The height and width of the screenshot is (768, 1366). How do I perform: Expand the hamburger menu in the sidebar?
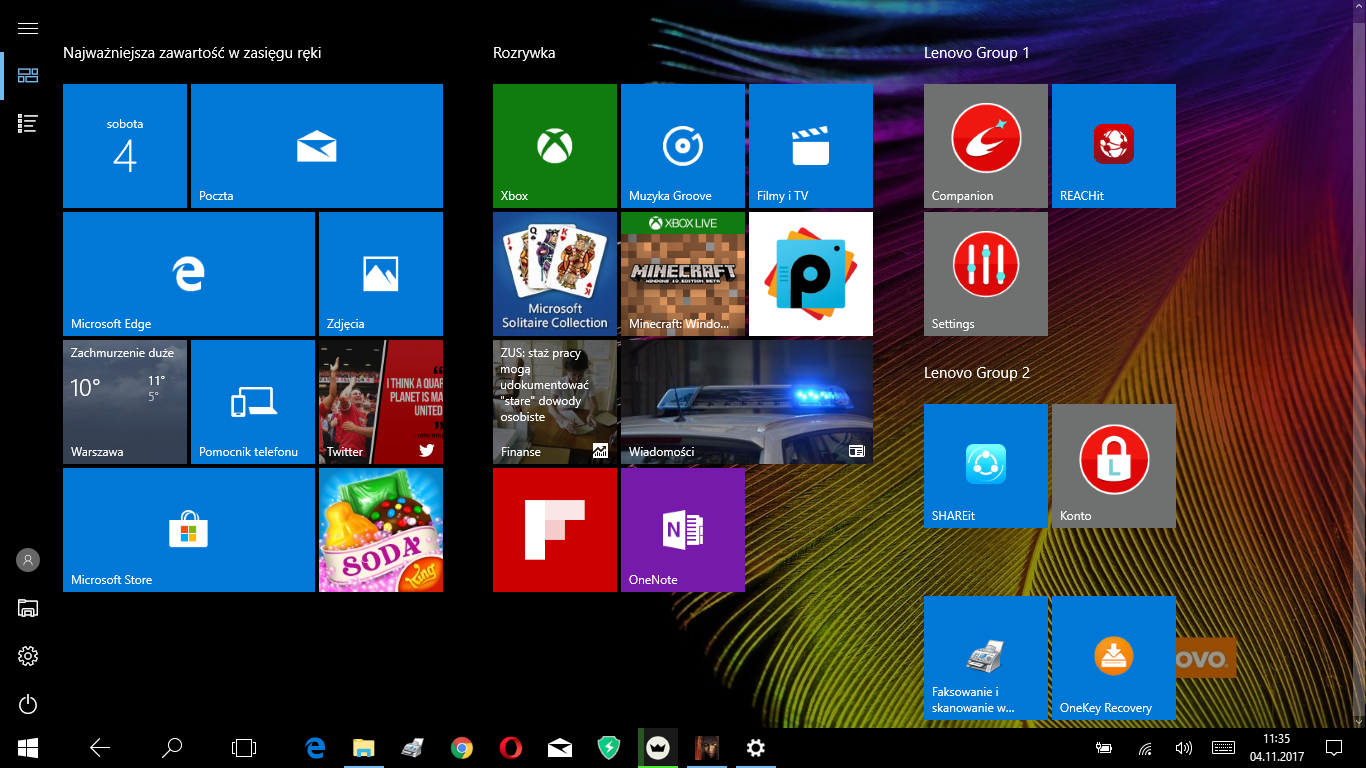click(x=28, y=29)
